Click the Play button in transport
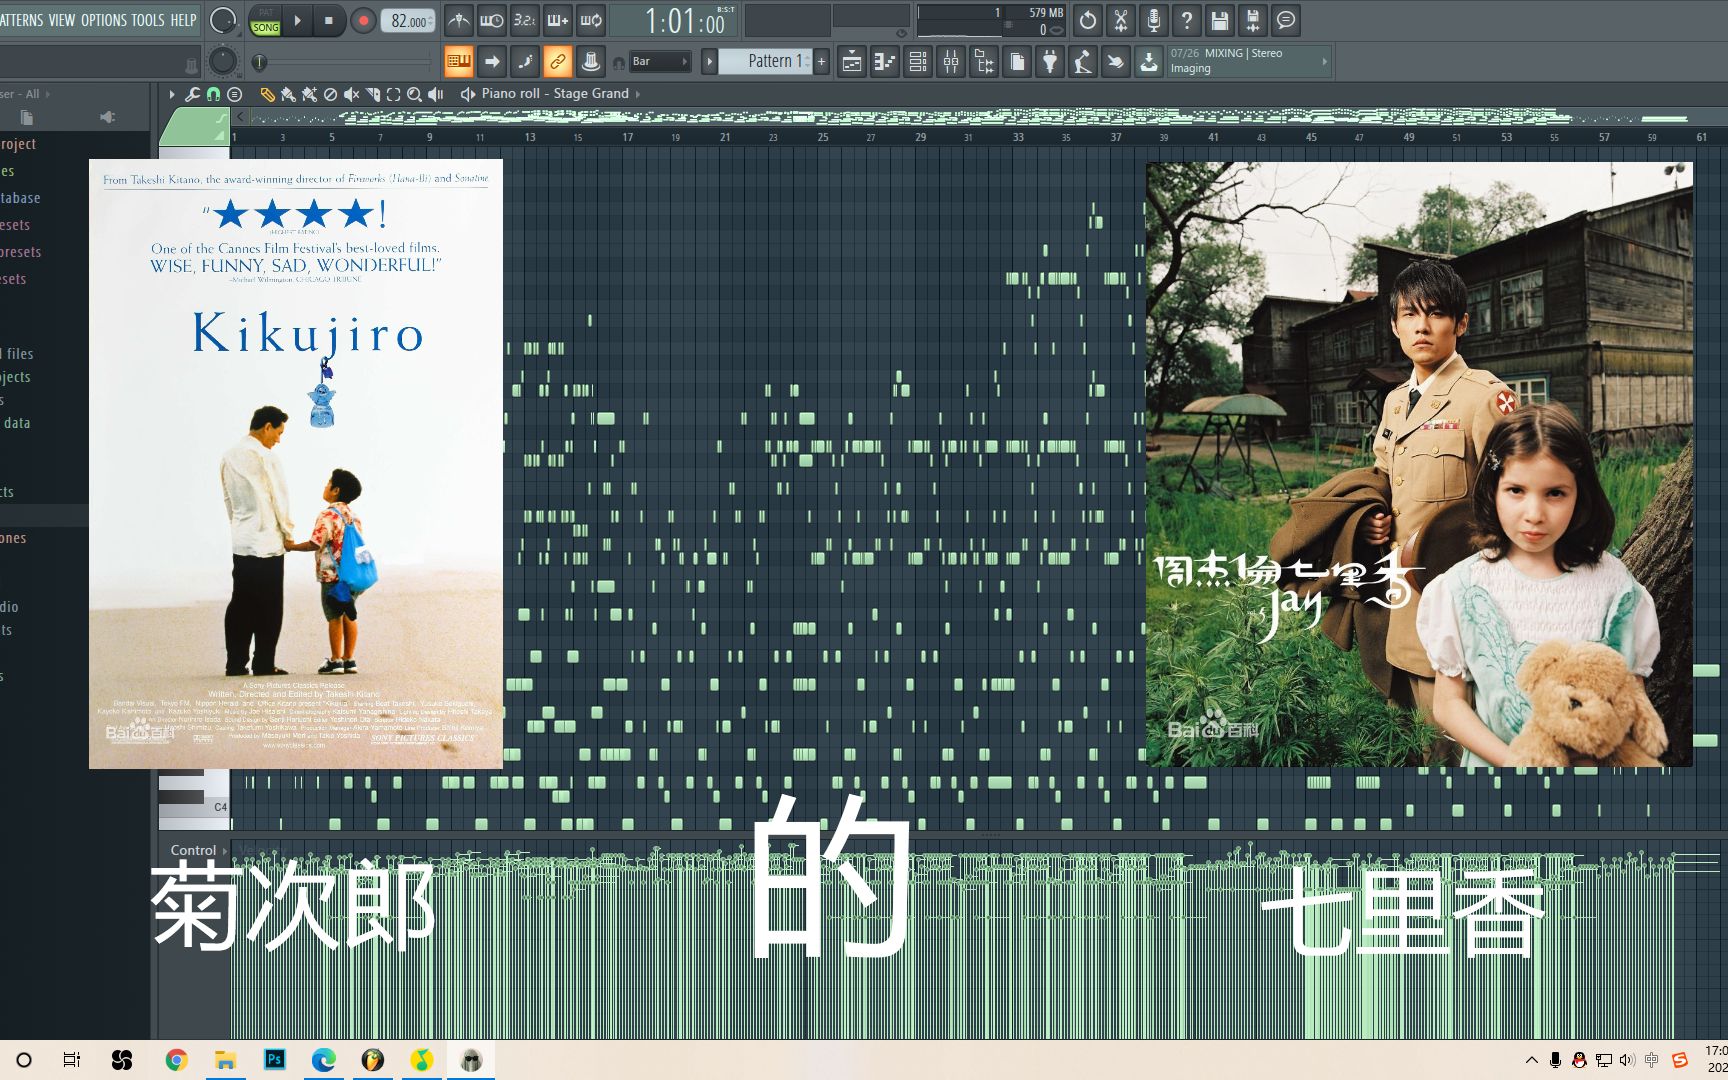The image size is (1728, 1080). pos(297,20)
